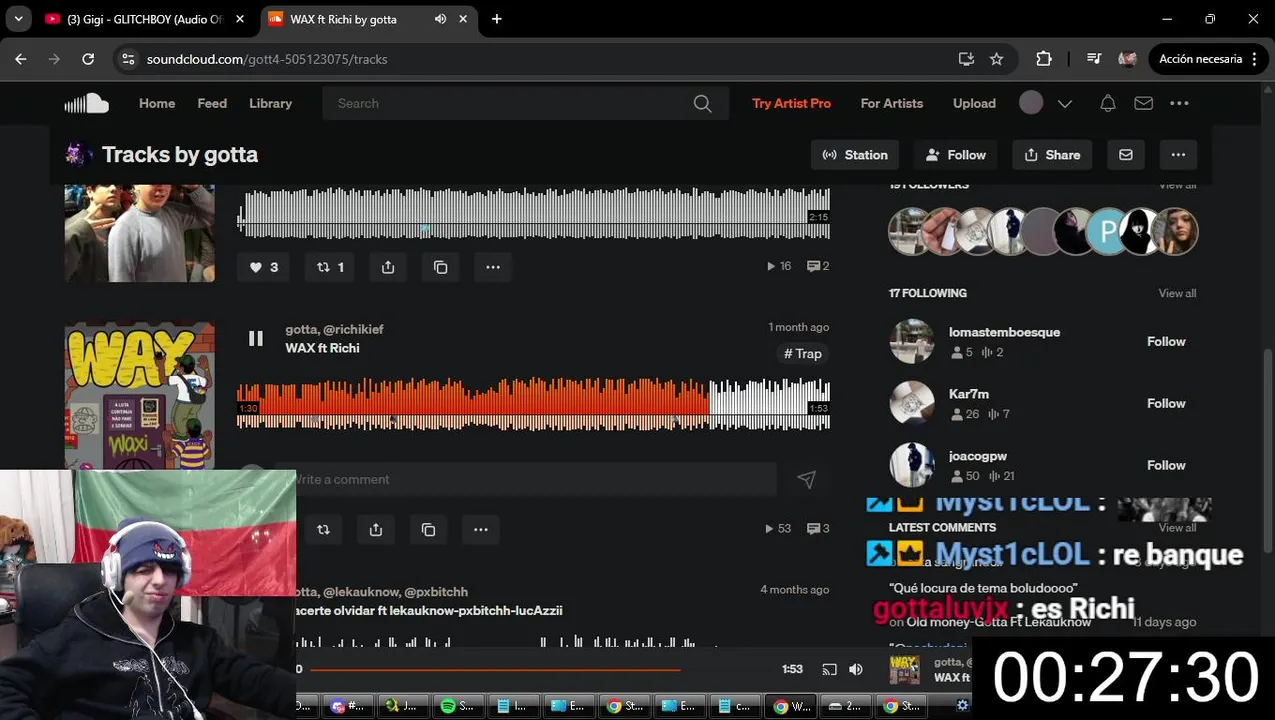The height and width of the screenshot is (720, 1275).
Task: Copy link of the first track
Action: 440,267
